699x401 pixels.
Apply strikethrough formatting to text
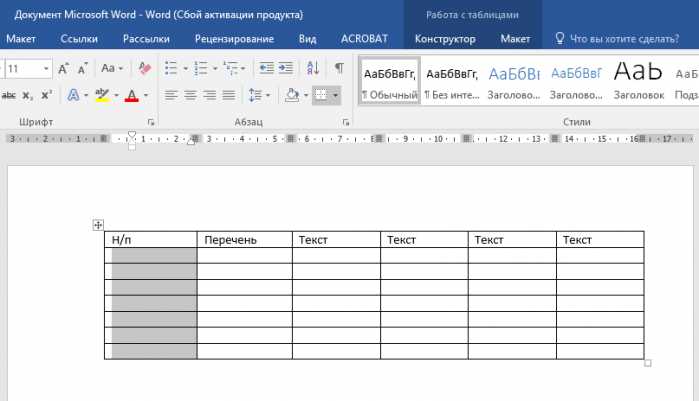8,95
